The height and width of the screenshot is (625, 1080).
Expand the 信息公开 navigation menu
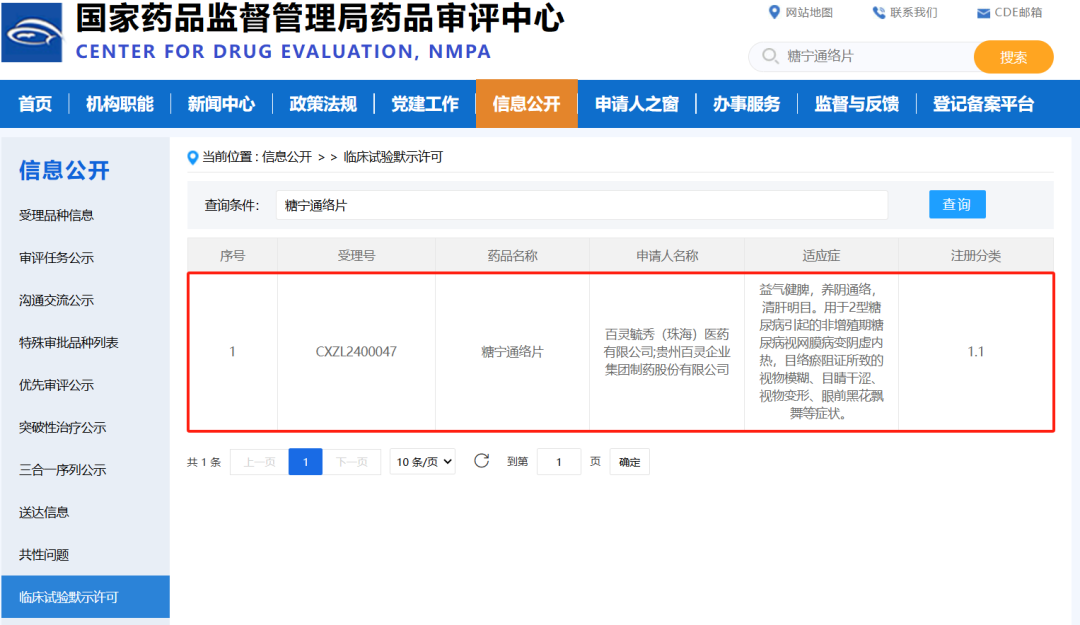pos(527,104)
